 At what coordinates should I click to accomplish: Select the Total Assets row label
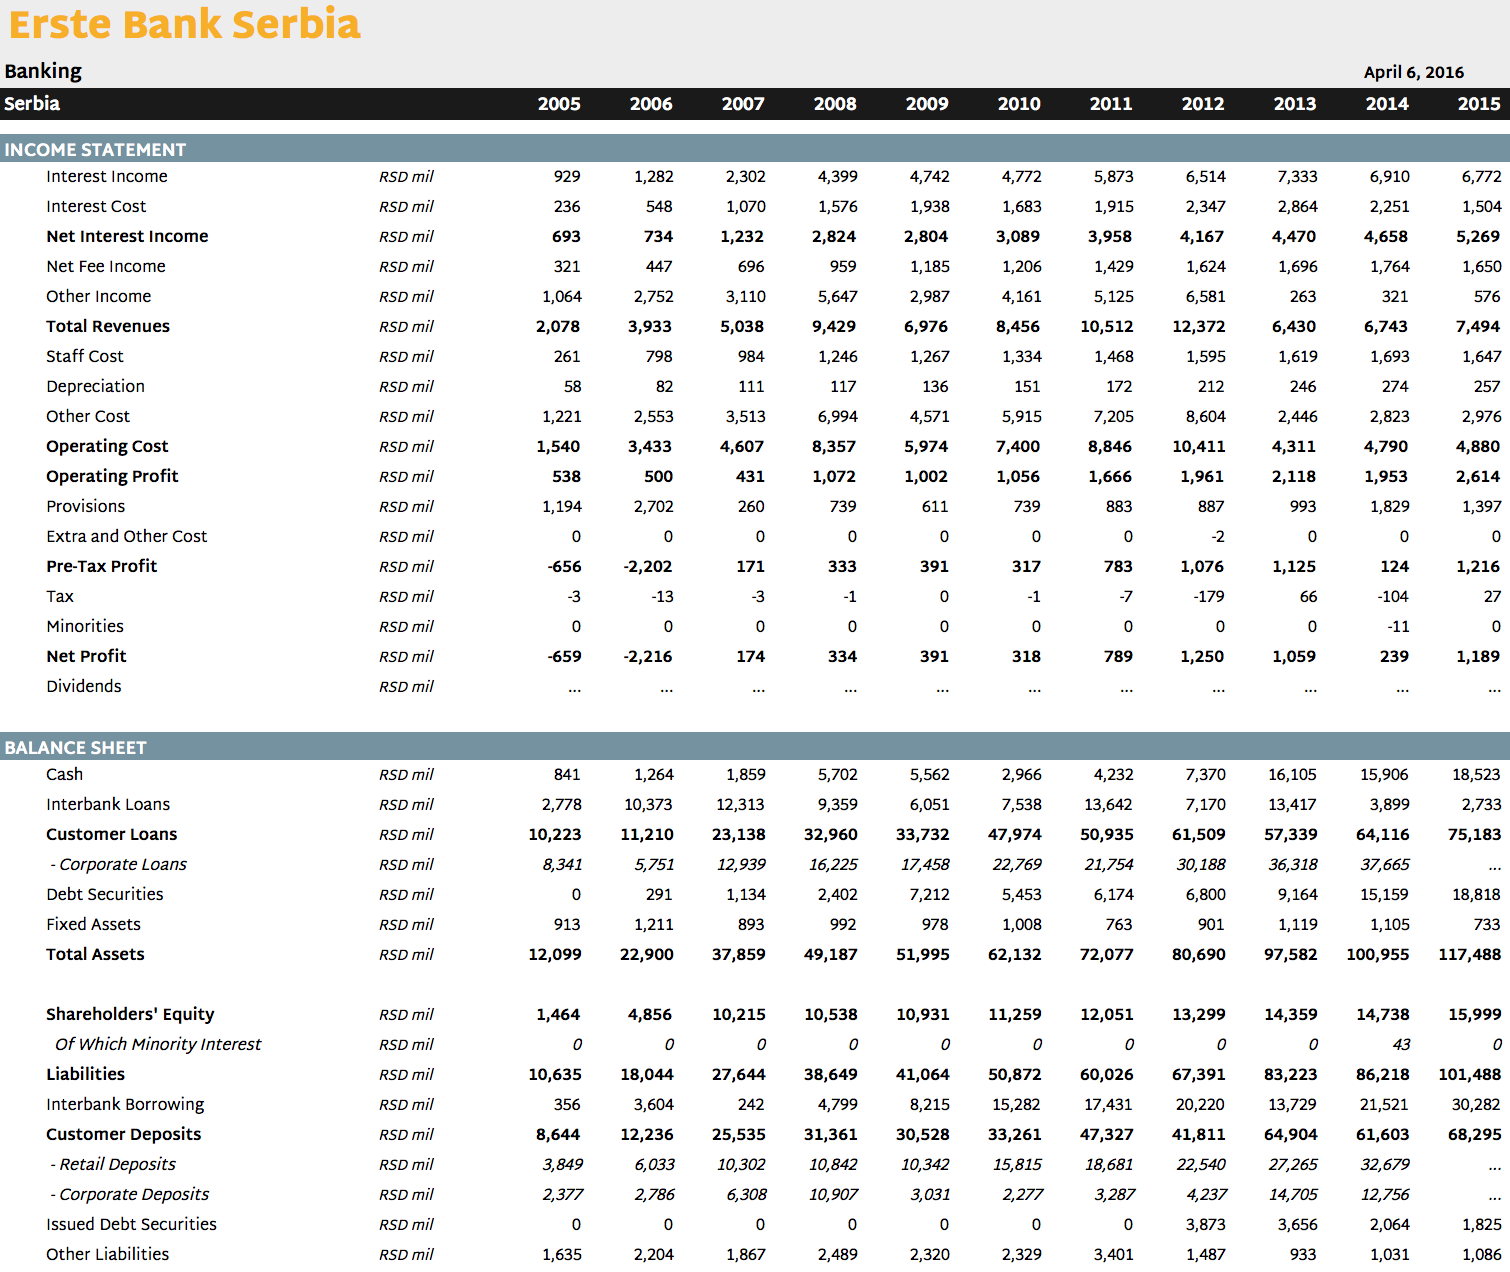95,955
